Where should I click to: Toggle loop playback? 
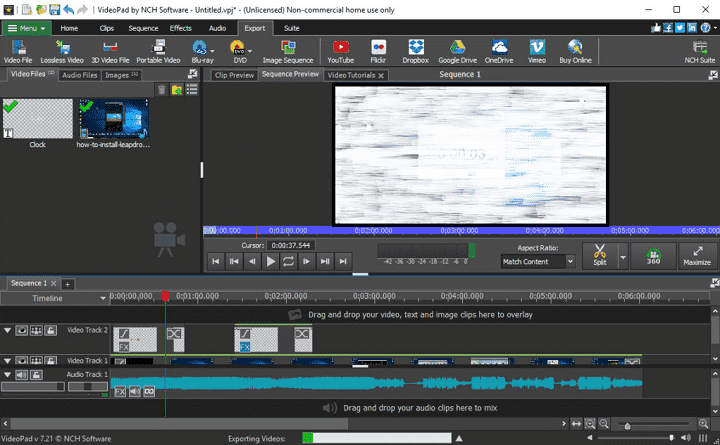point(288,261)
